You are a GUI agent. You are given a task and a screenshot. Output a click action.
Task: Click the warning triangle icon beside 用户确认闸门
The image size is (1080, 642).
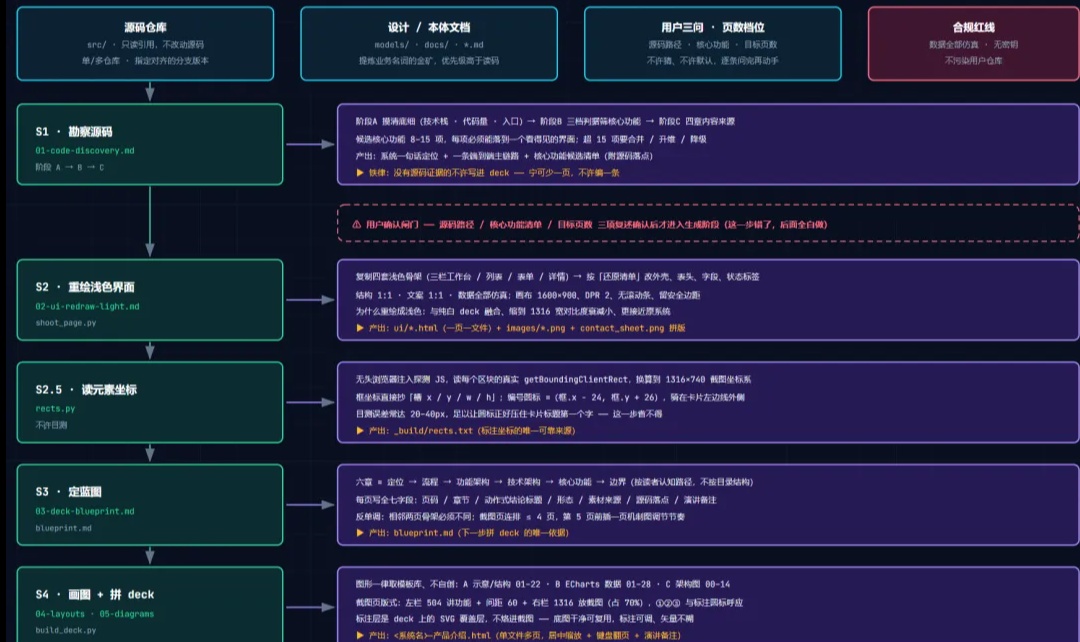[x=356, y=225]
